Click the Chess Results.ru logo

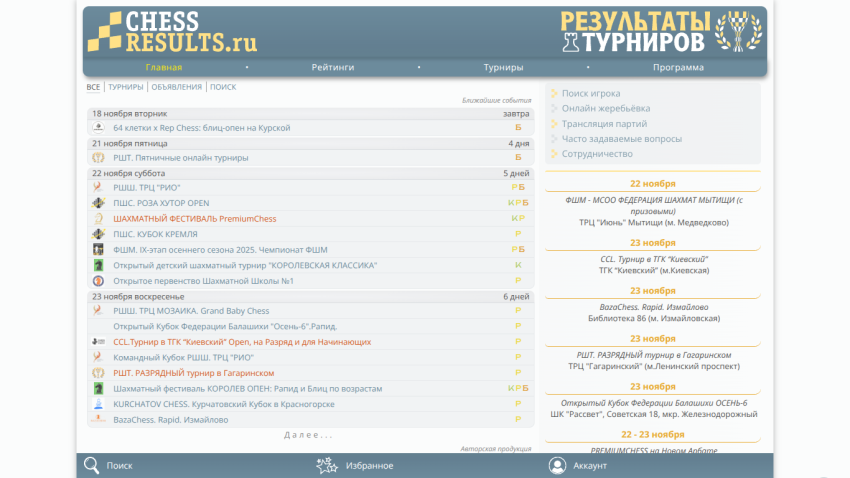tap(172, 32)
